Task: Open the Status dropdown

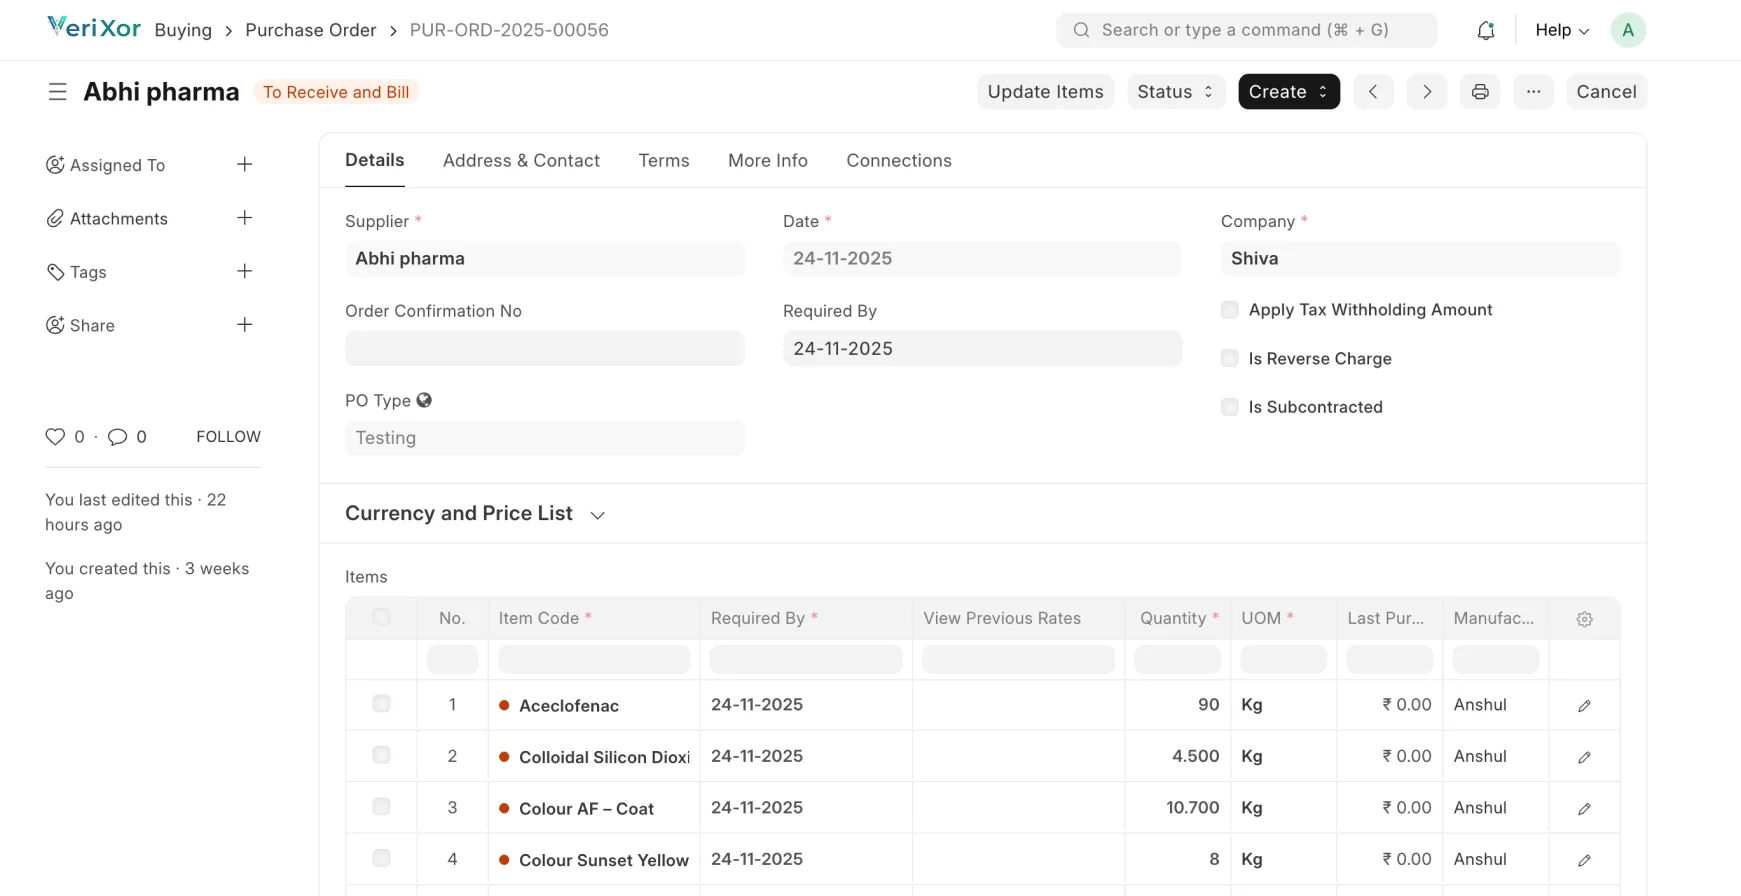Action: tap(1175, 92)
